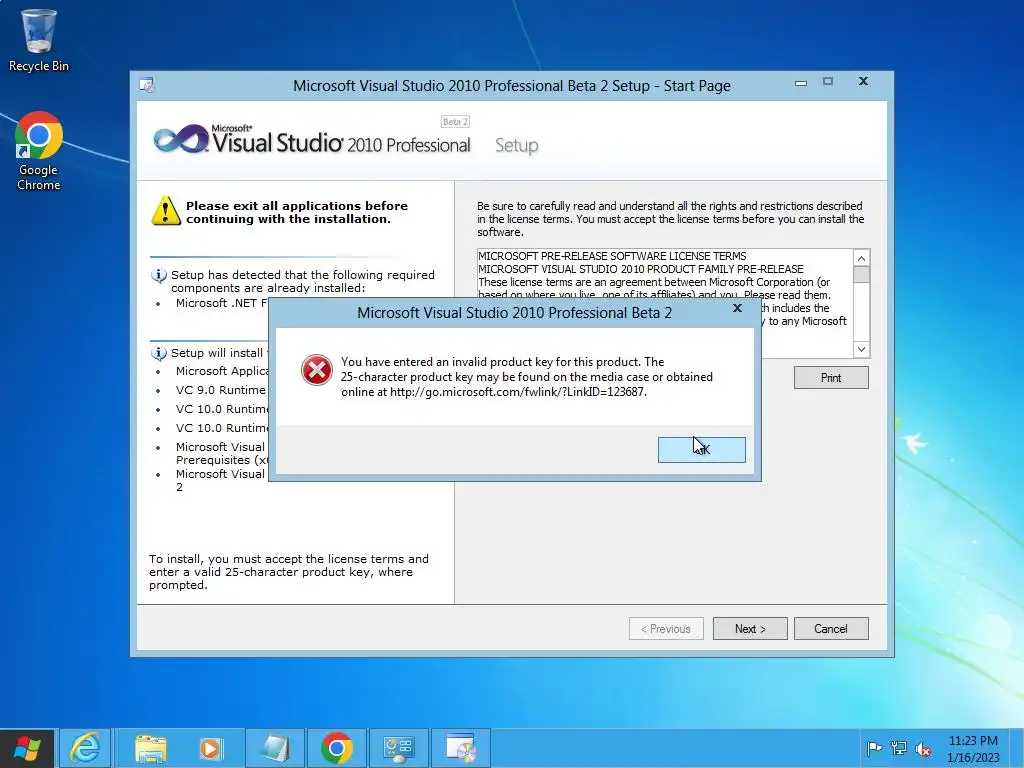Screen dimensions: 1024x768
Task: Click the license terms scrollbar thumb
Action: tap(861, 274)
